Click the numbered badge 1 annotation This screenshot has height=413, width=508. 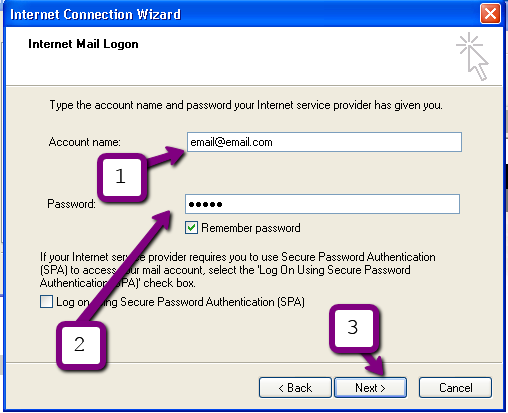click(122, 177)
